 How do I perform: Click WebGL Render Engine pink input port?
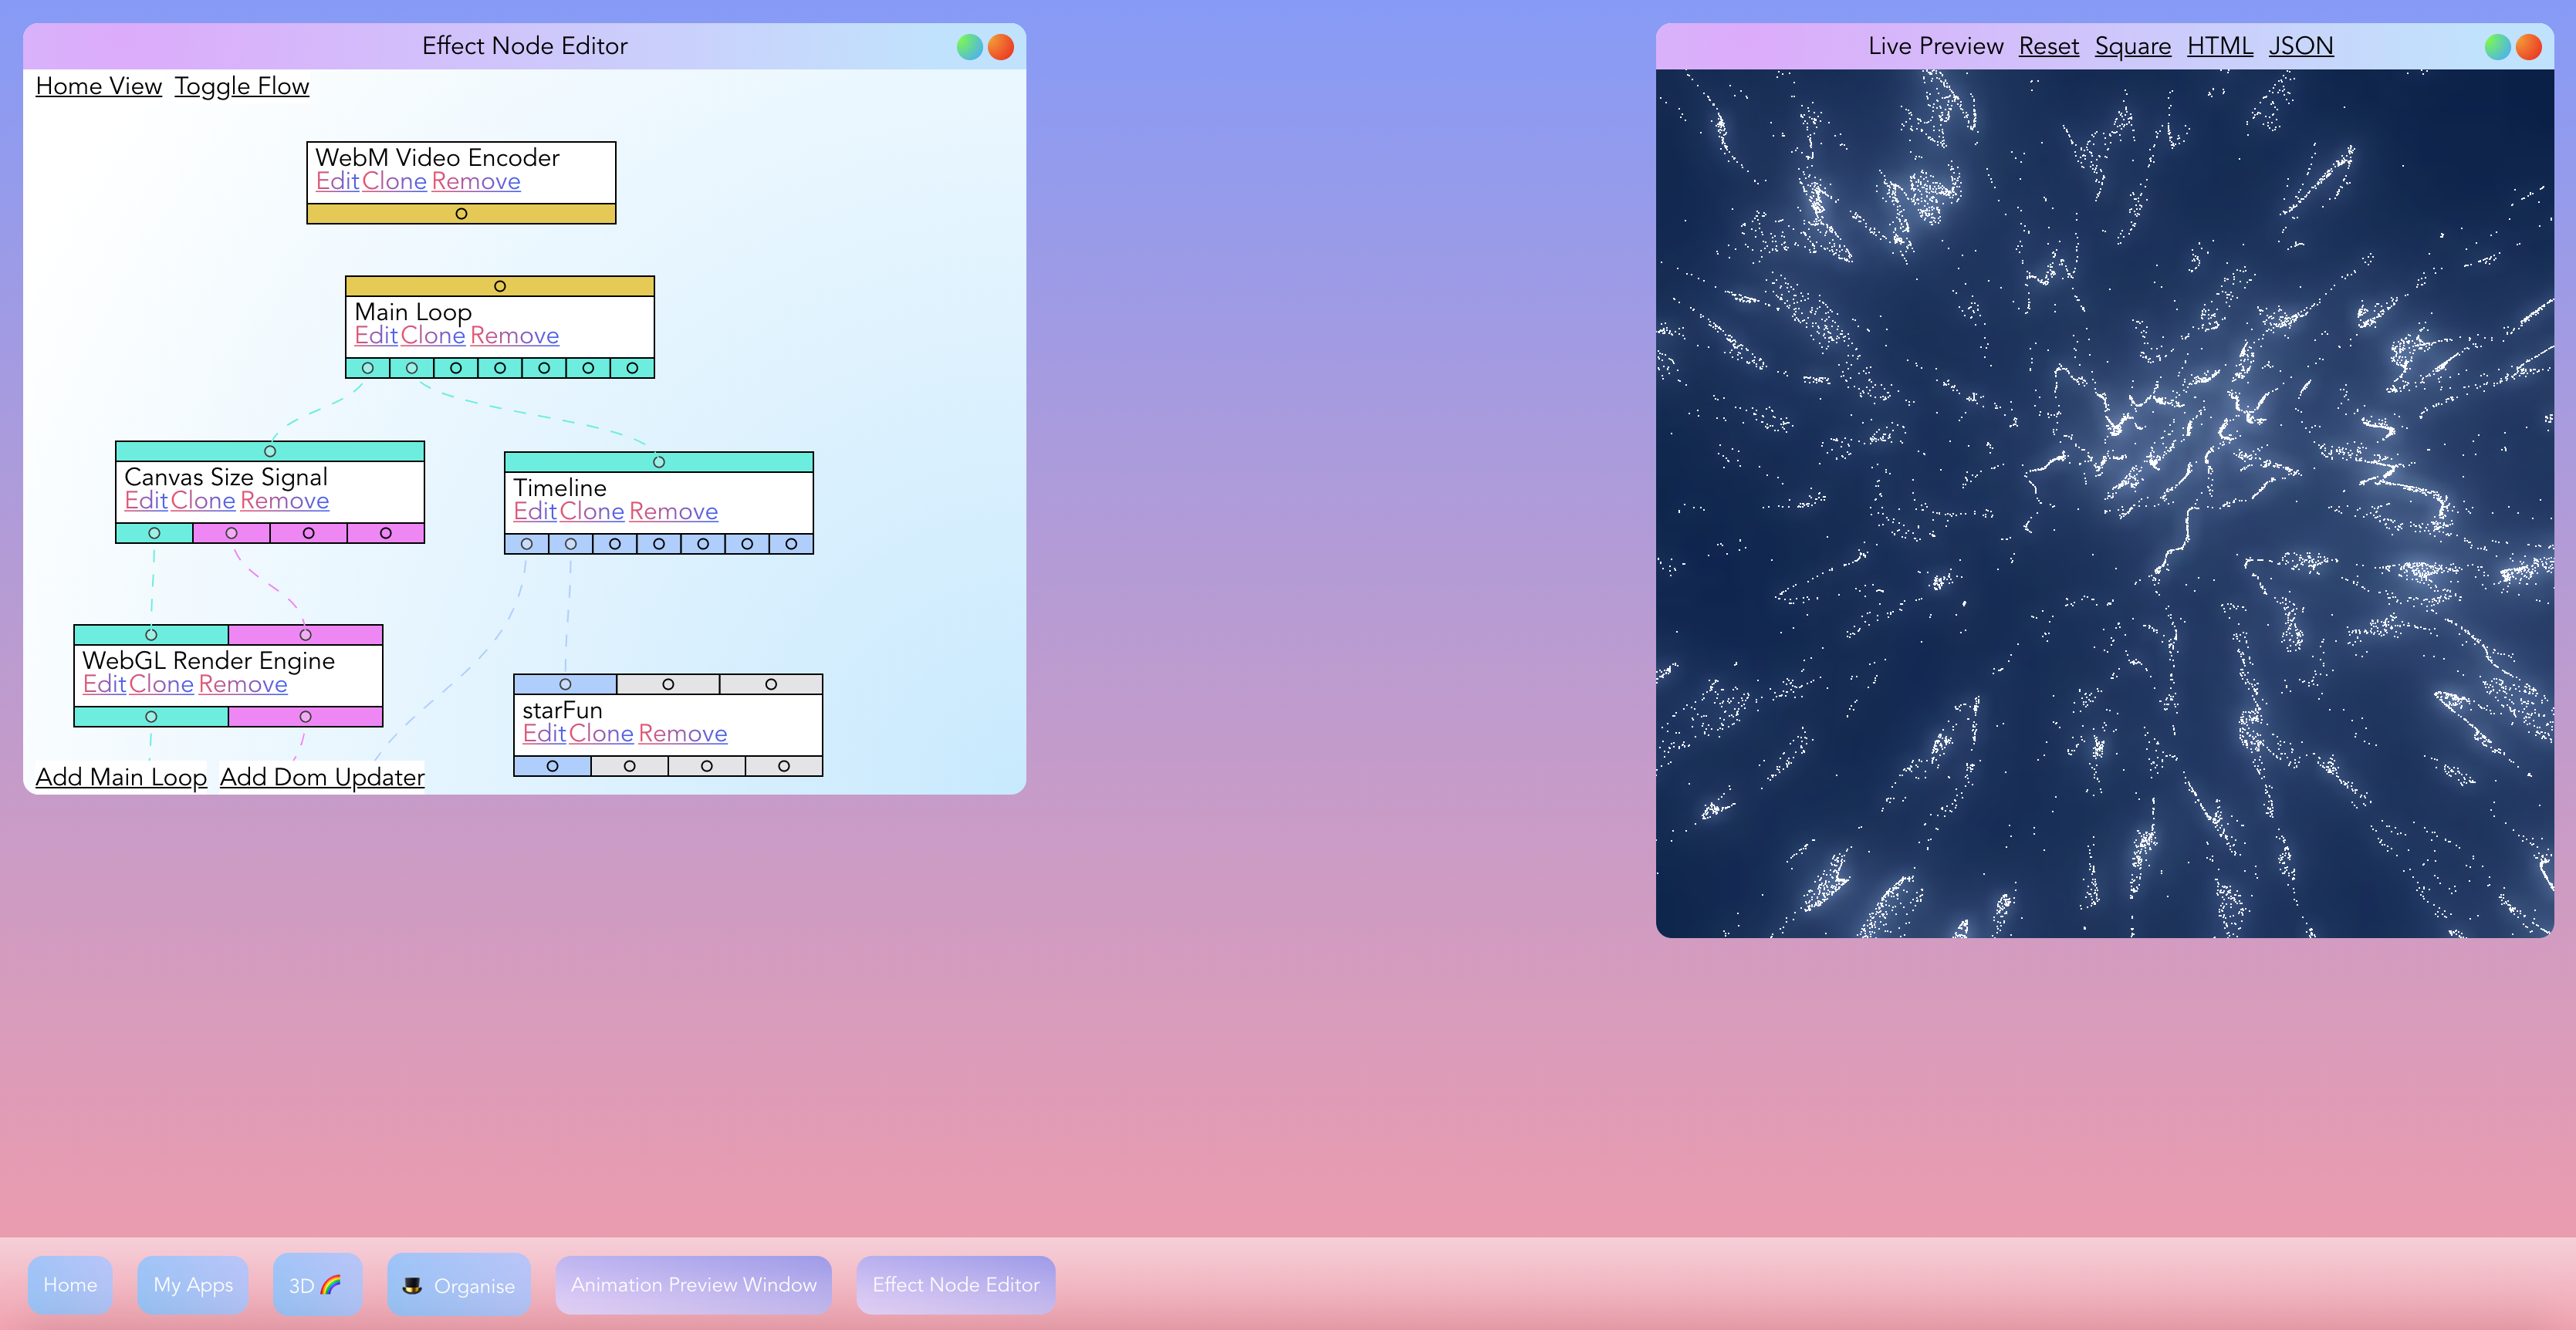click(305, 635)
